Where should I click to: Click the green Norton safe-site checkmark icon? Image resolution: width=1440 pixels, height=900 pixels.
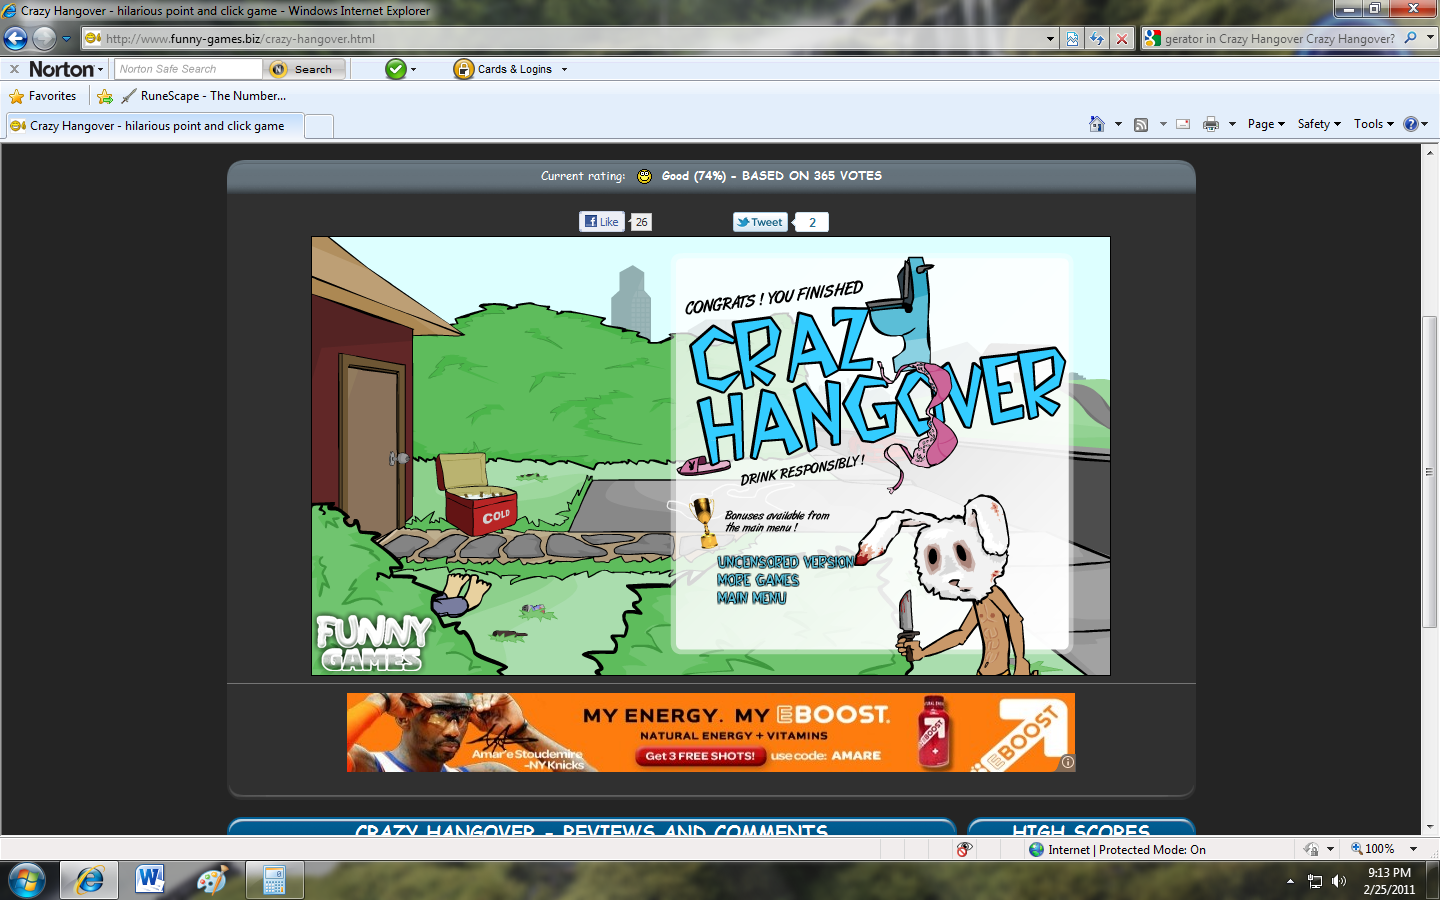pos(396,69)
